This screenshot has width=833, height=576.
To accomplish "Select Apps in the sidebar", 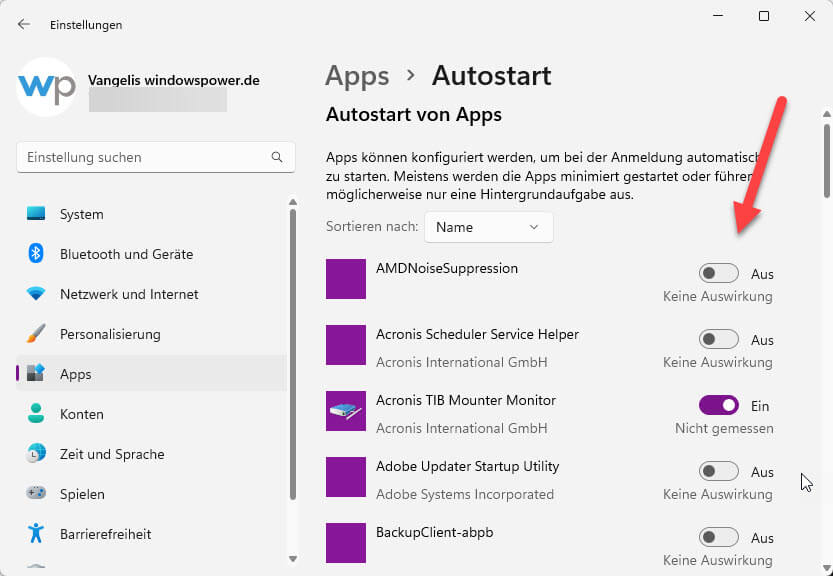I will click(151, 374).
